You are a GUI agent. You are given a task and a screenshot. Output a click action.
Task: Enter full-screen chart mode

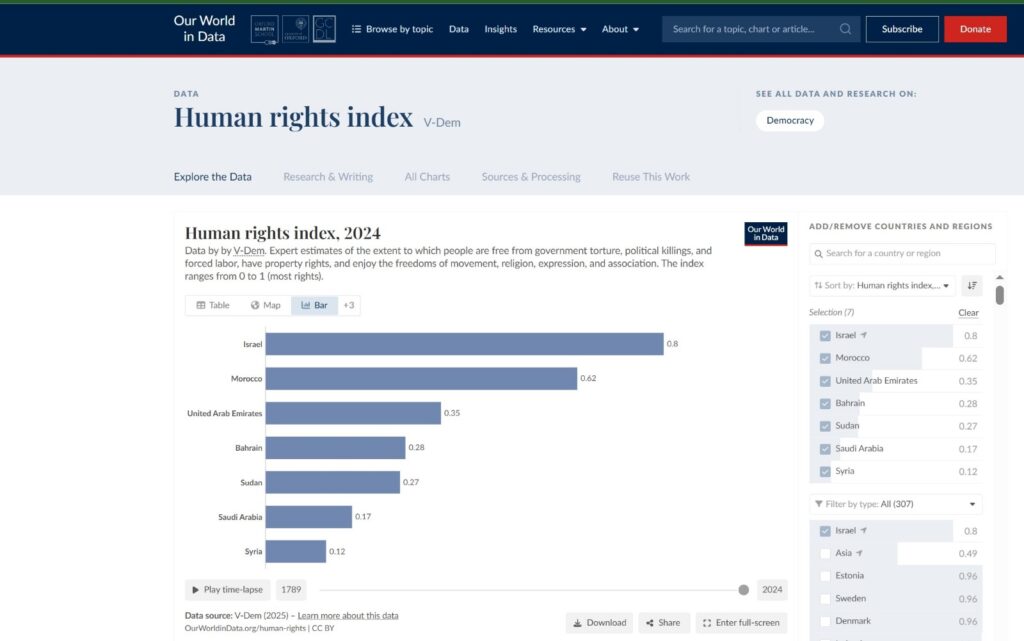pyautogui.click(x=741, y=622)
